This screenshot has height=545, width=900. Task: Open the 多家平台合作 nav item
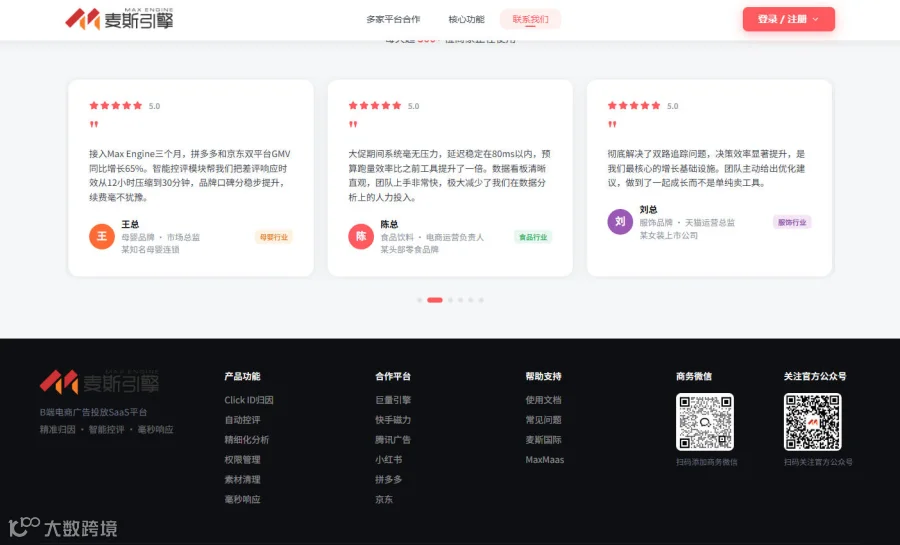[x=393, y=20]
